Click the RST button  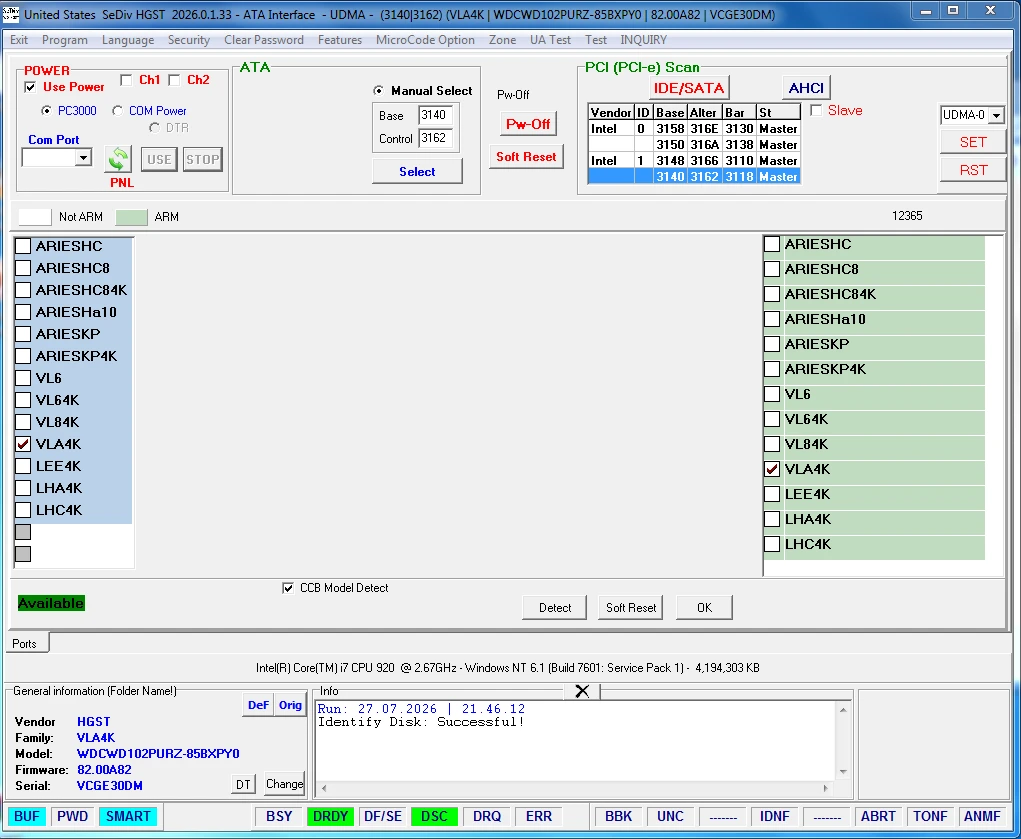click(973, 170)
